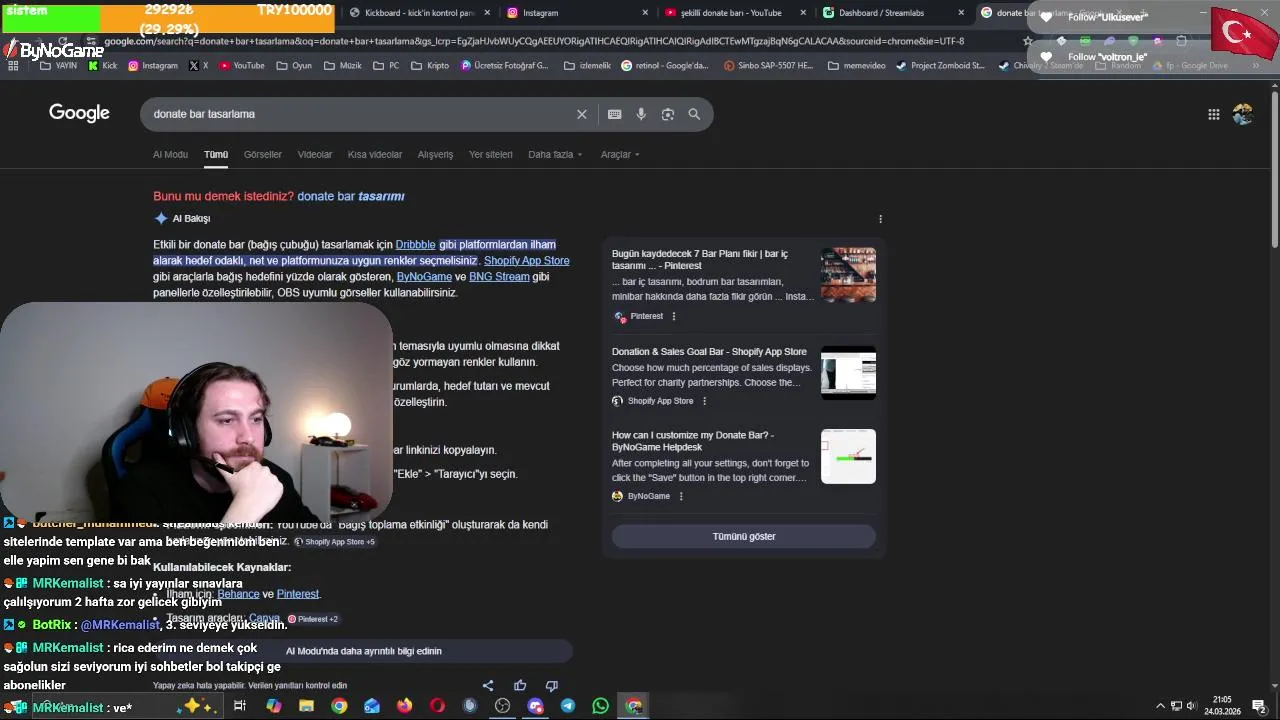Click the browser address bar URL
The width and height of the screenshot is (1280, 720).
click(534, 41)
